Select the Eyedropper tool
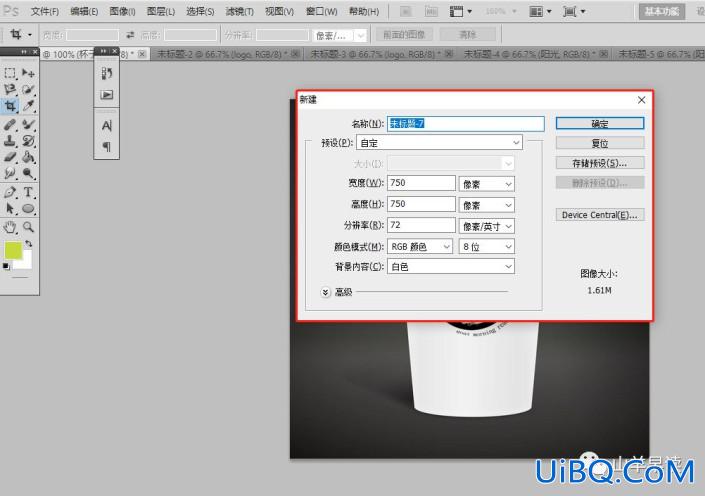This screenshot has width=705, height=496. (x=28, y=106)
